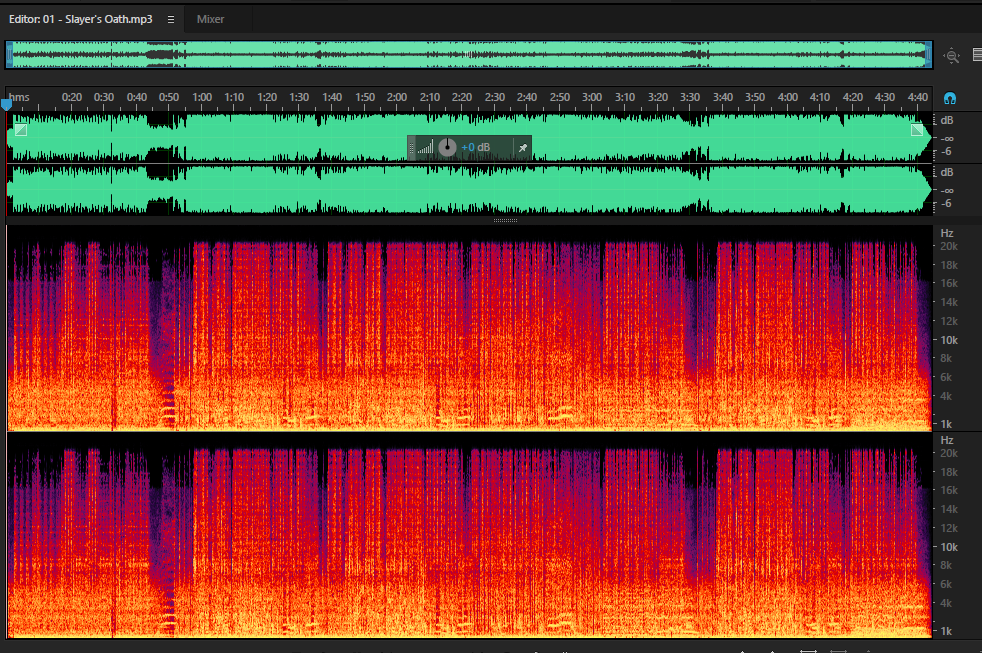This screenshot has height=653, width=982.
Task: Select the +0 dB HUD value
Action: click(475, 148)
